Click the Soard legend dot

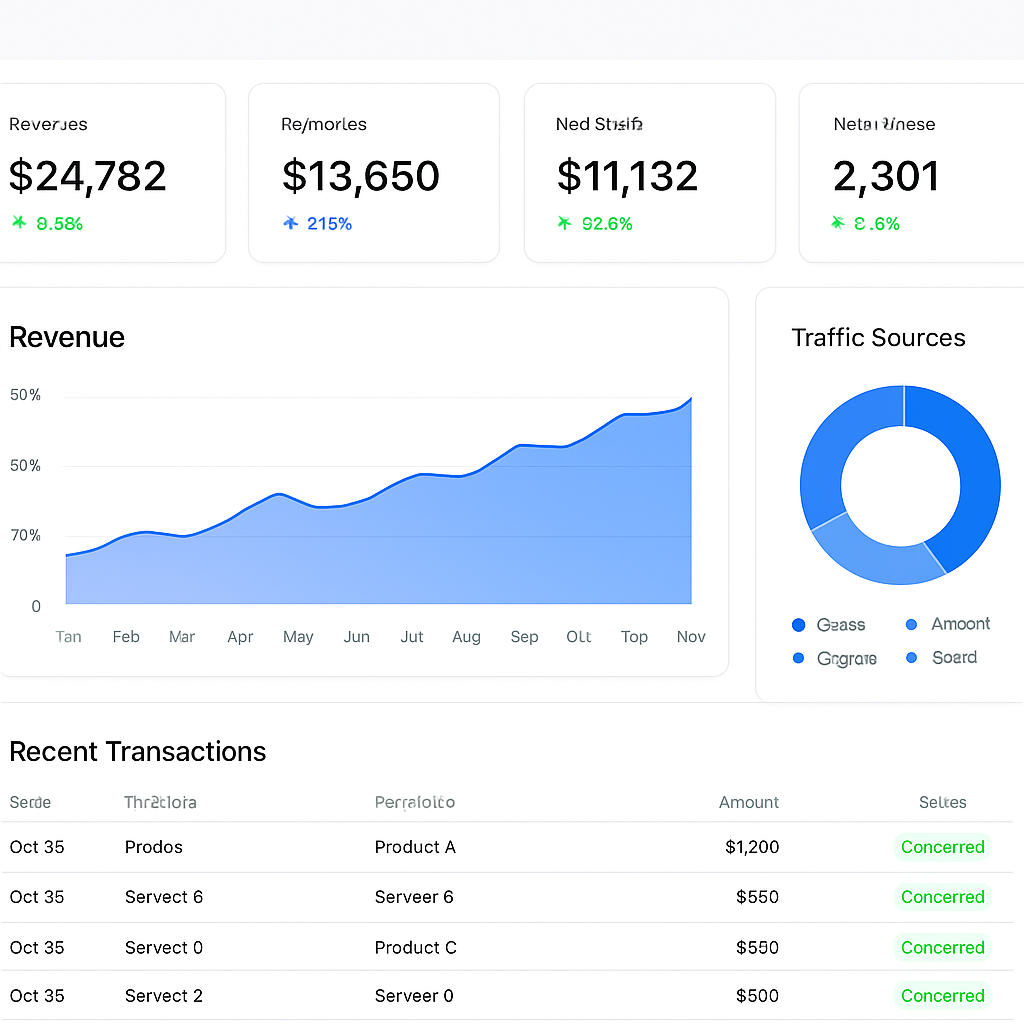click(912, 657)
